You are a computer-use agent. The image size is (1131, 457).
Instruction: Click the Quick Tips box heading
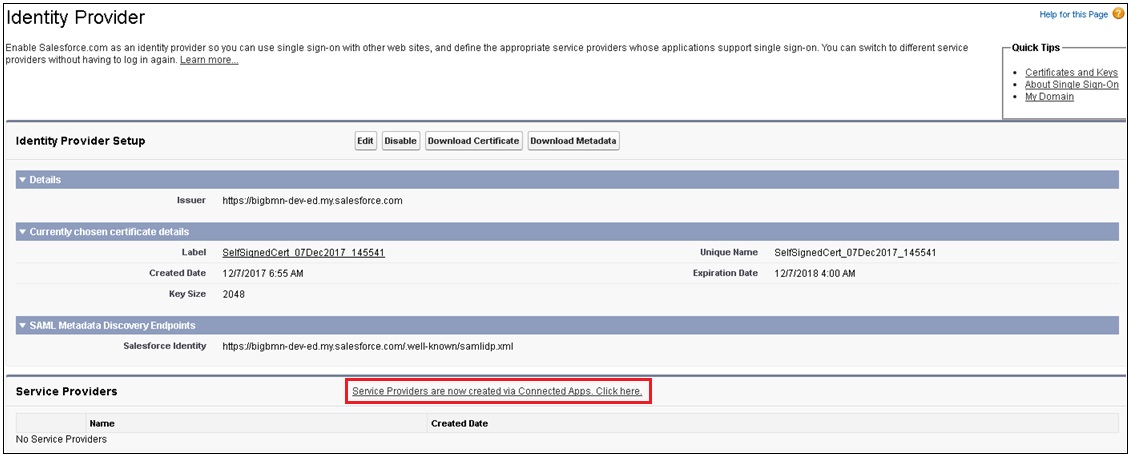(1036, 48)
